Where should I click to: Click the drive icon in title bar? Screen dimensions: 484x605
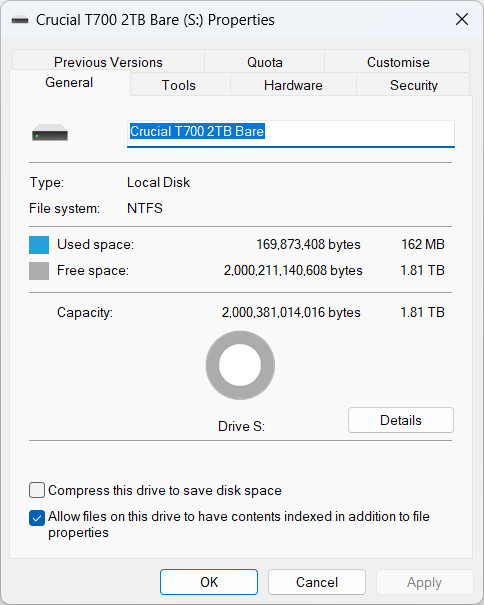tap(20, 20)
